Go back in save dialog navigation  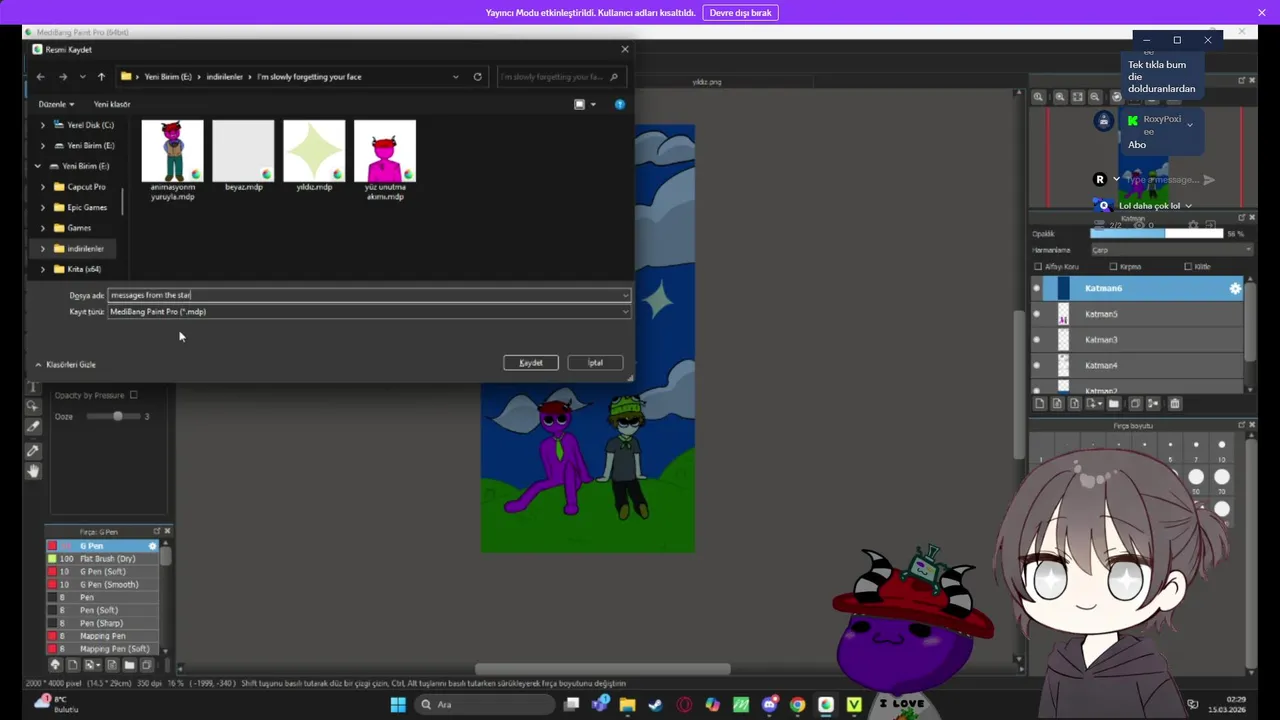40,77
